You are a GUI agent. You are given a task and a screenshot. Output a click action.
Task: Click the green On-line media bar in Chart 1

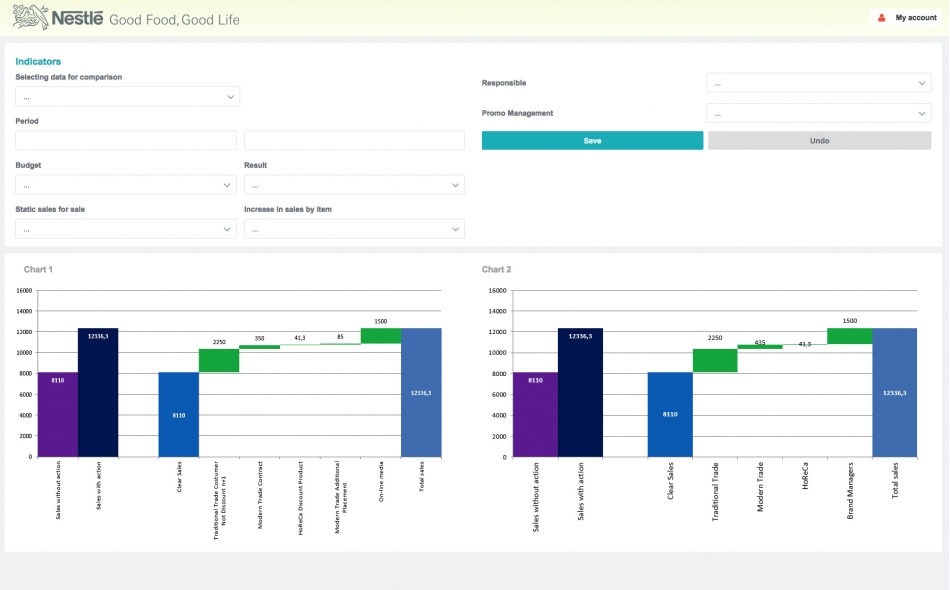tap(381, 336)
